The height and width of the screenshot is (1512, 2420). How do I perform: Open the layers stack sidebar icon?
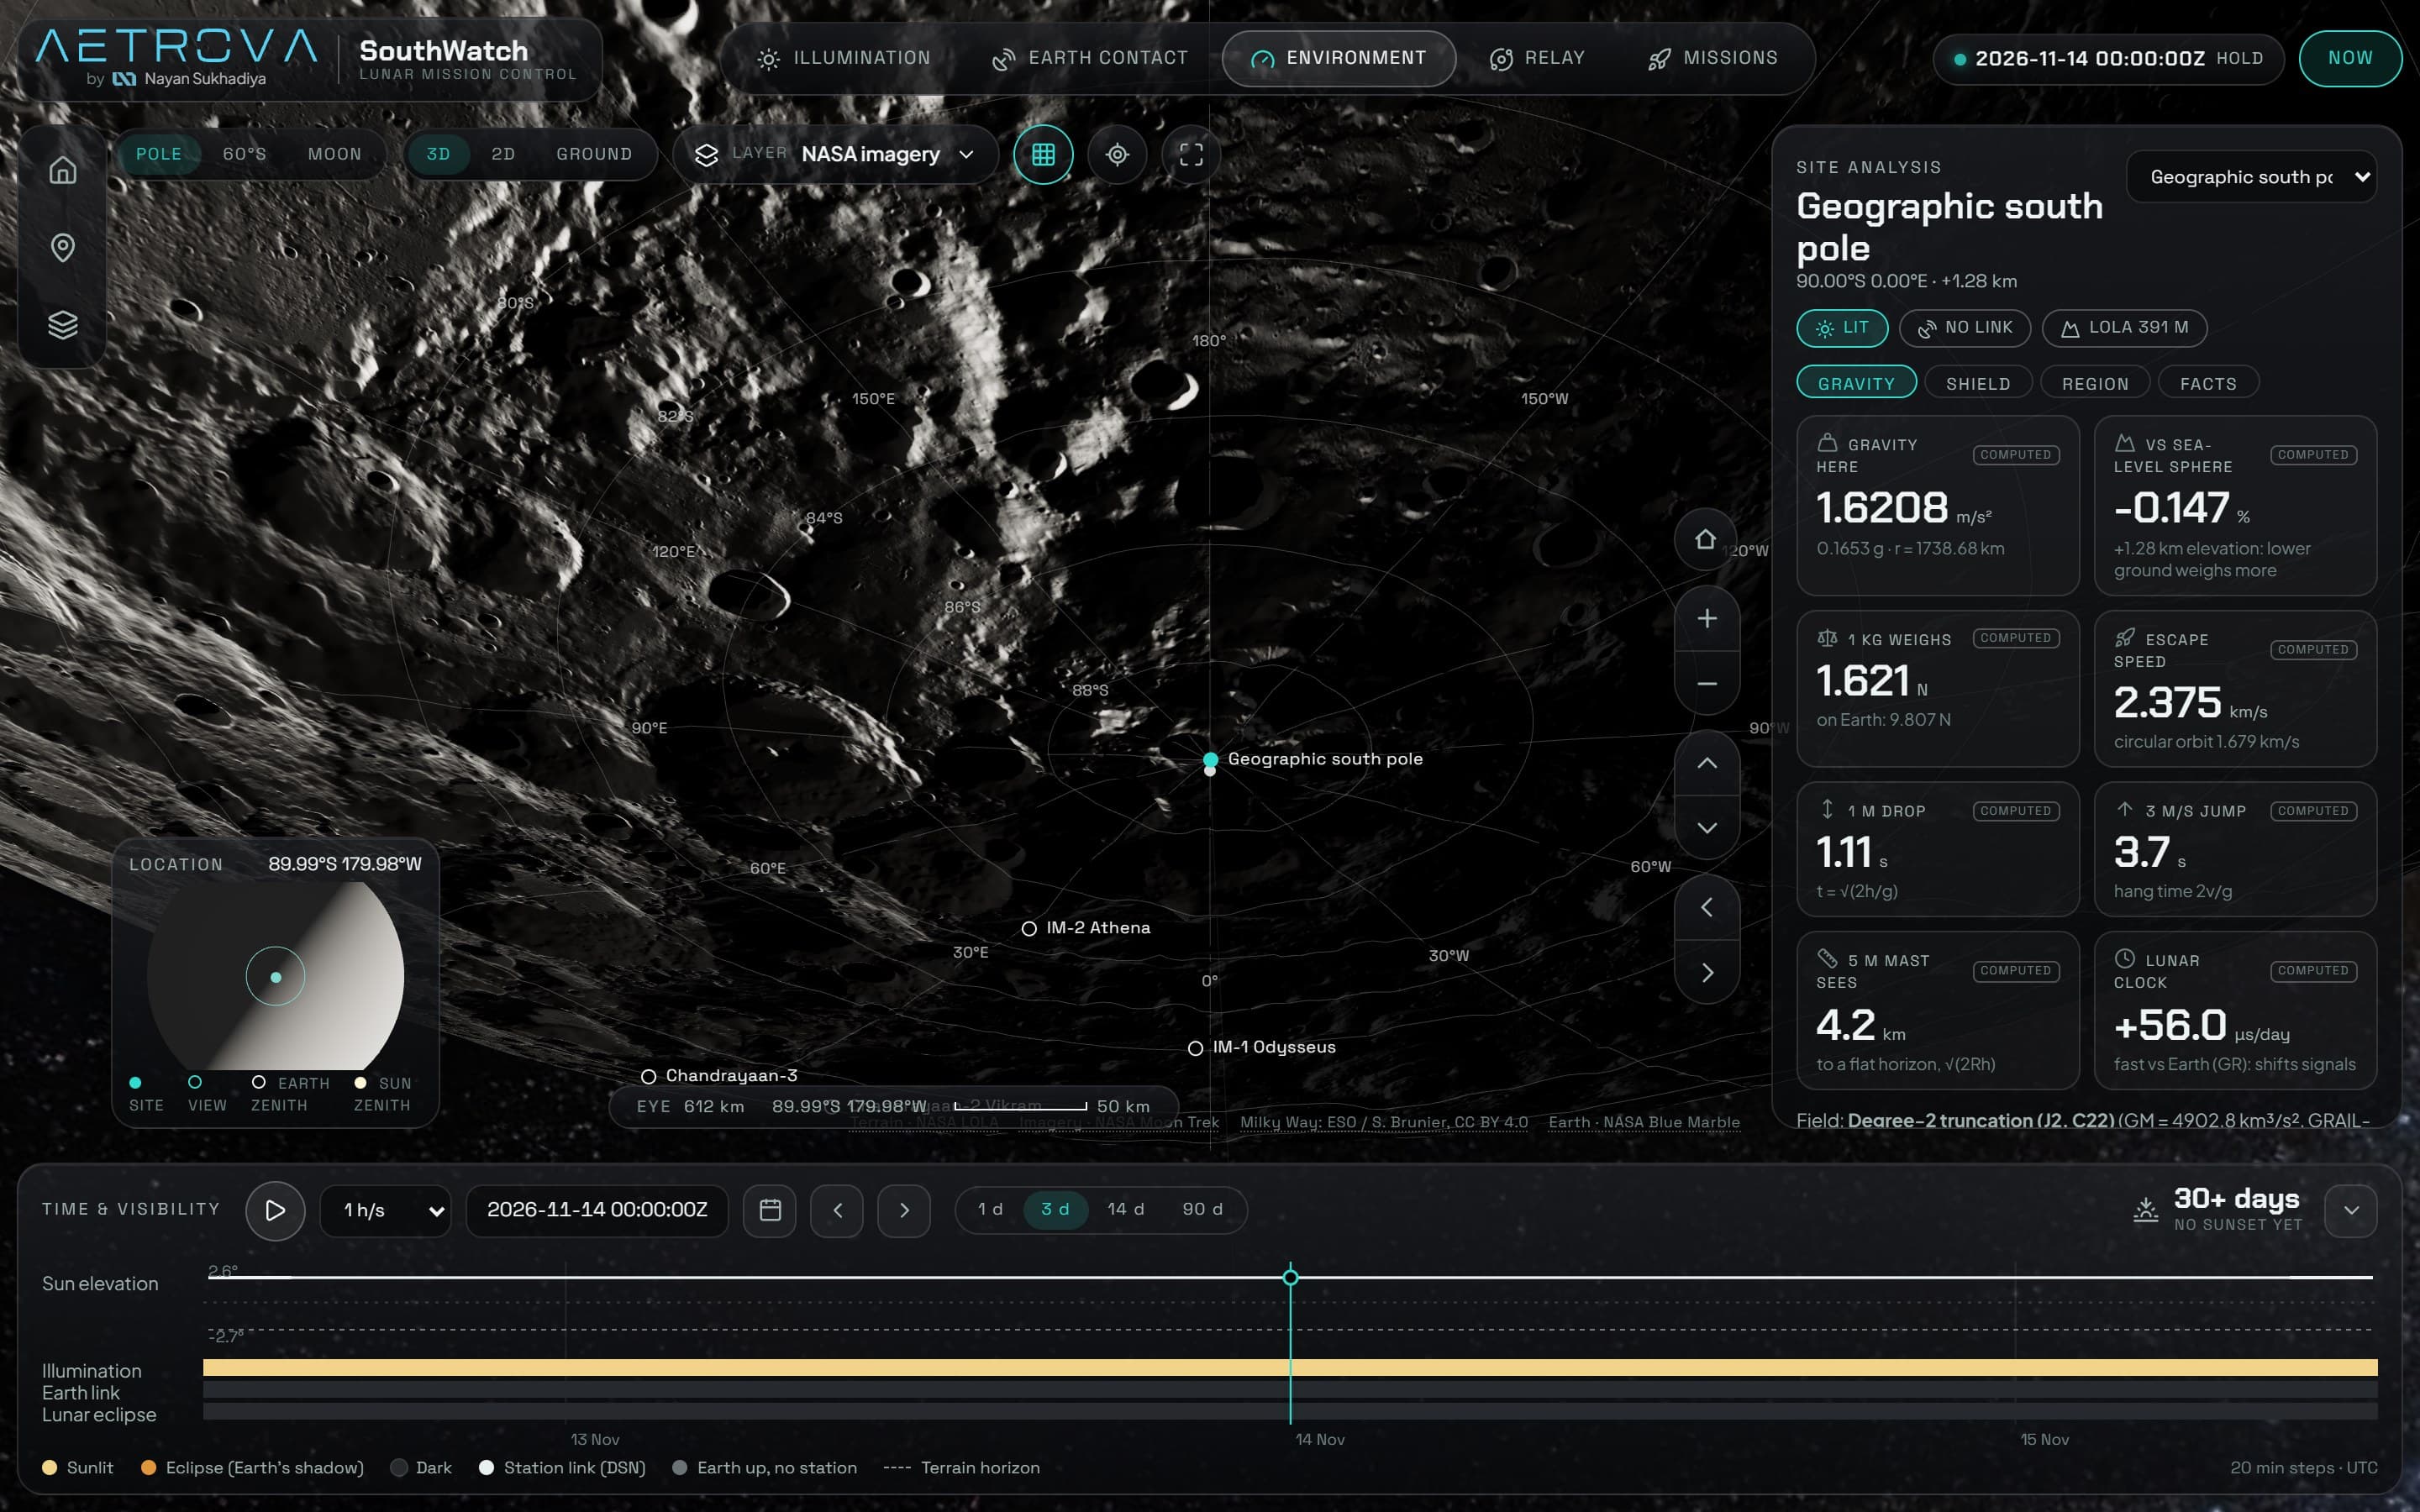(x=63, y=325)
